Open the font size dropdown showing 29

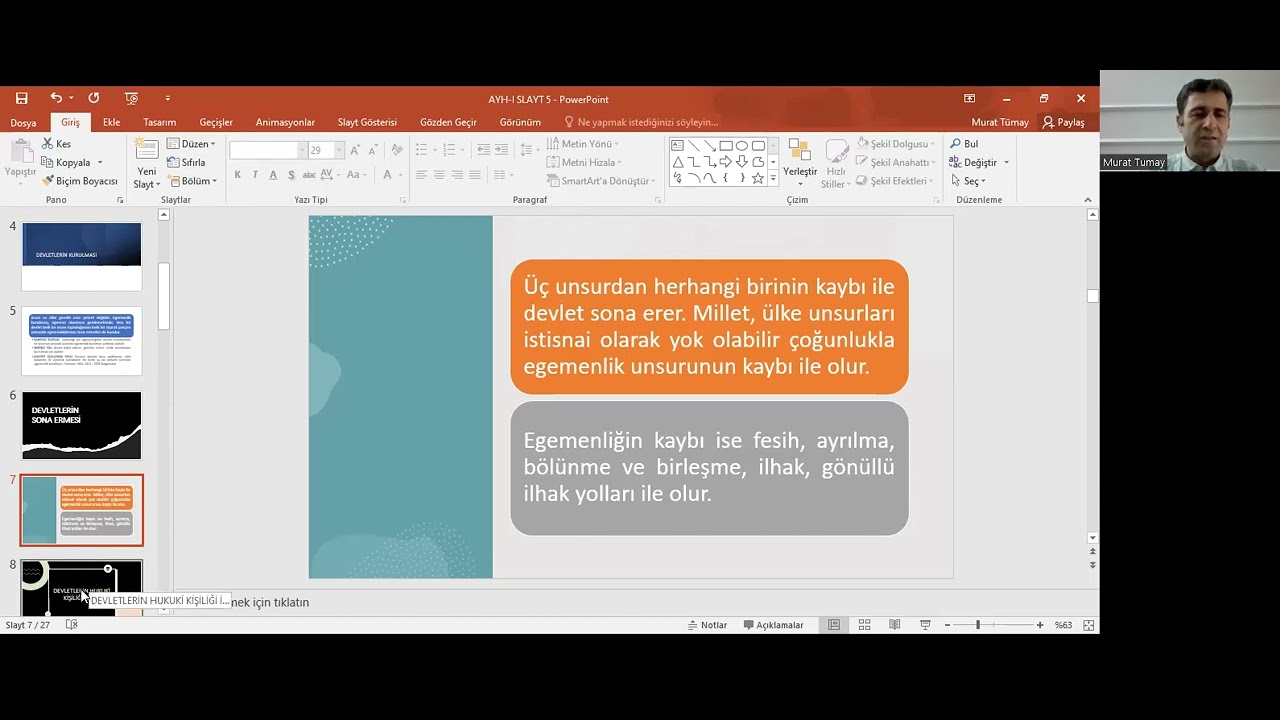coord(339,150)
